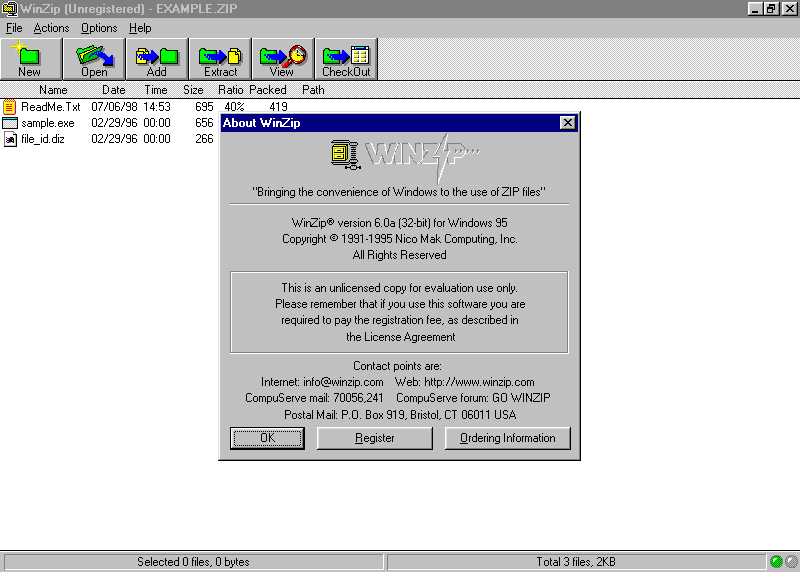Click the View toolbar icon
The image size is (800, 572).
[283, 59]
